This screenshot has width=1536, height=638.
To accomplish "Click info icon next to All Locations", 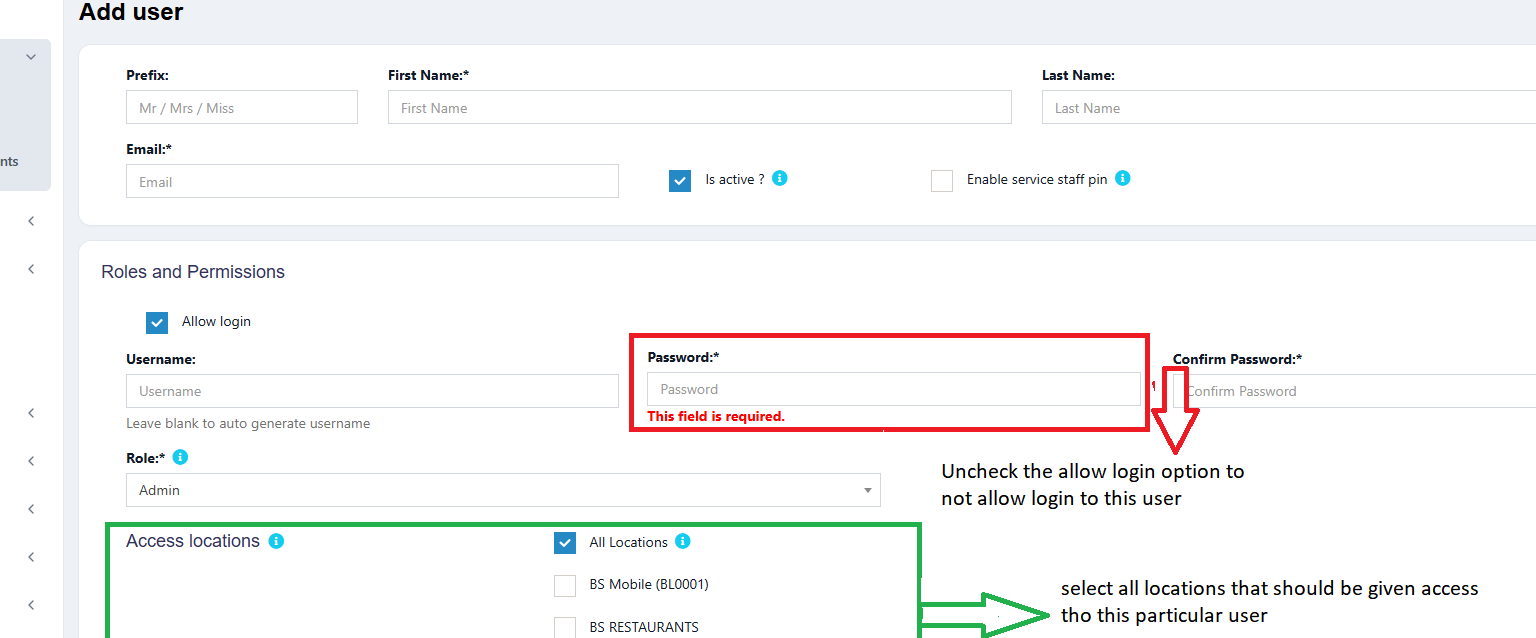I will [682, 541].
